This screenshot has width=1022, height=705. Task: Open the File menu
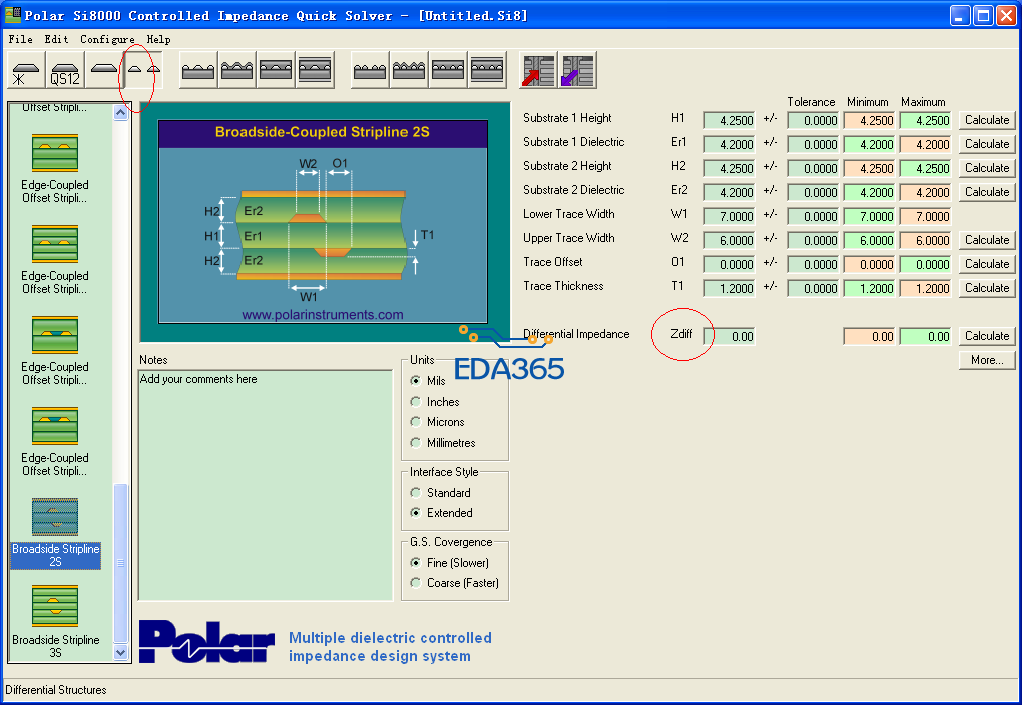(20, 39)
